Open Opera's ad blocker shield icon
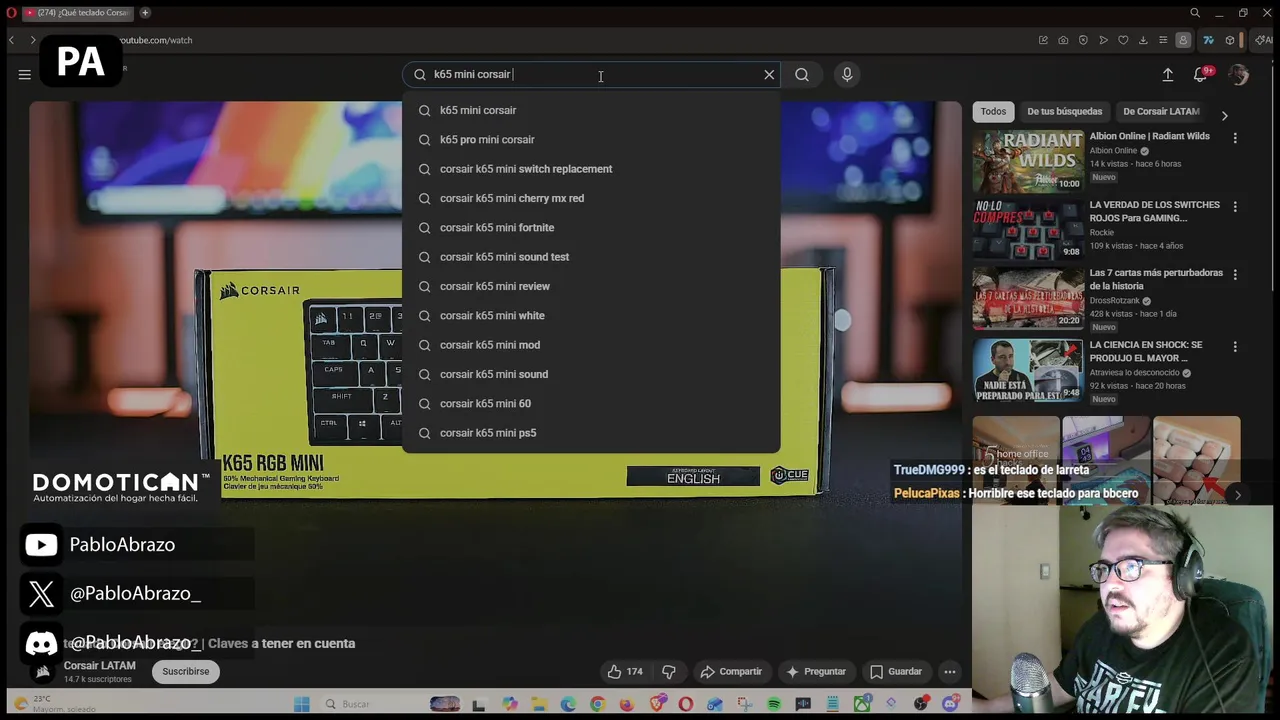The image size is (1280, 720). [1083, 40]
